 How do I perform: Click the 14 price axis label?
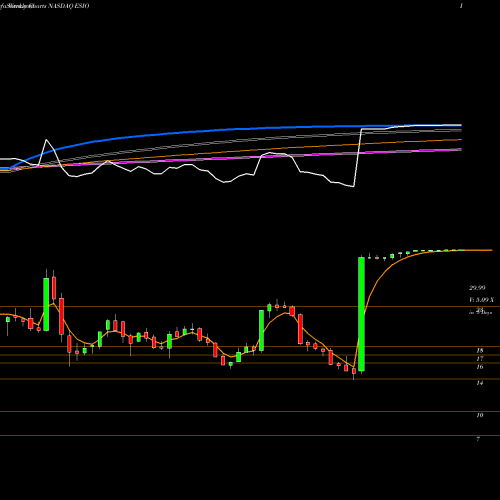[480, 383]
